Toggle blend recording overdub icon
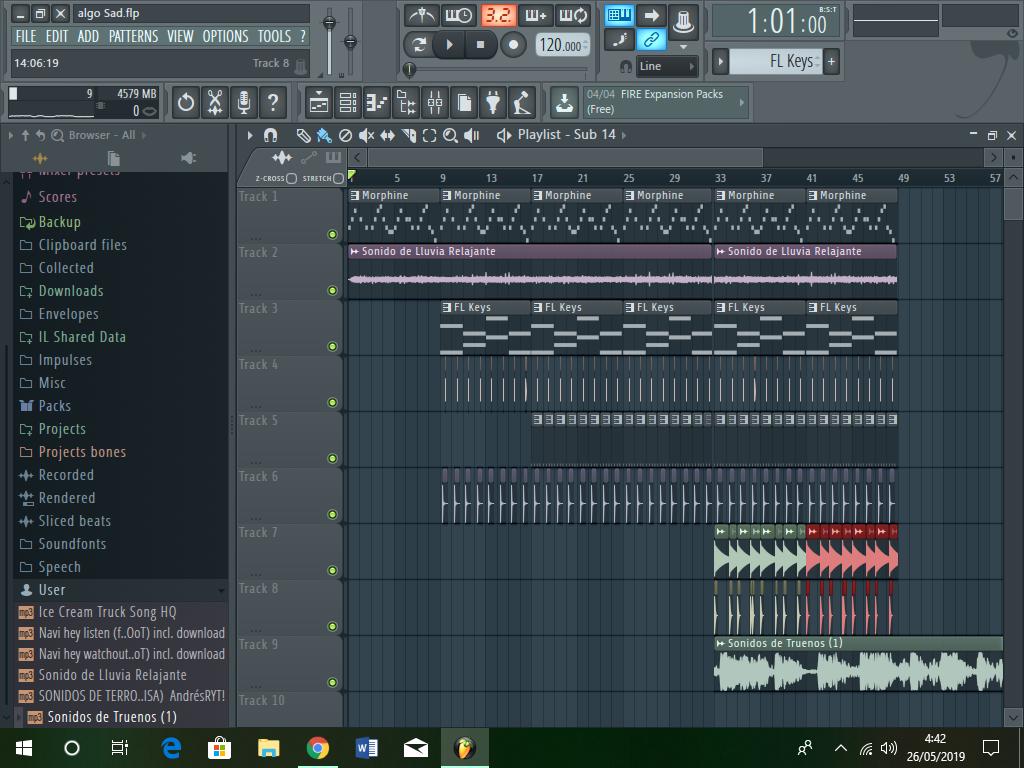 coord(536,14)
